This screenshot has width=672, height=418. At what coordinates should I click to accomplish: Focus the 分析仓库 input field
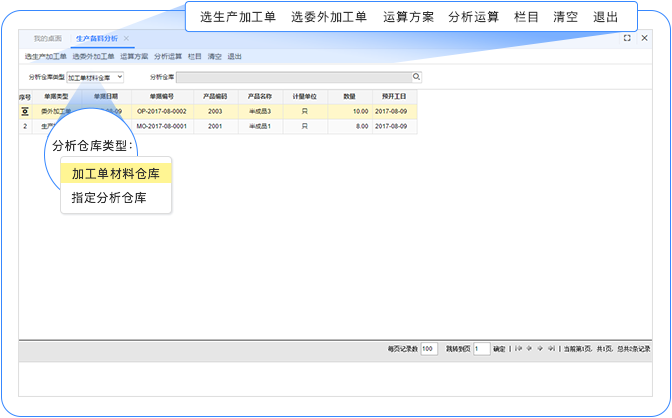point(294,77)
